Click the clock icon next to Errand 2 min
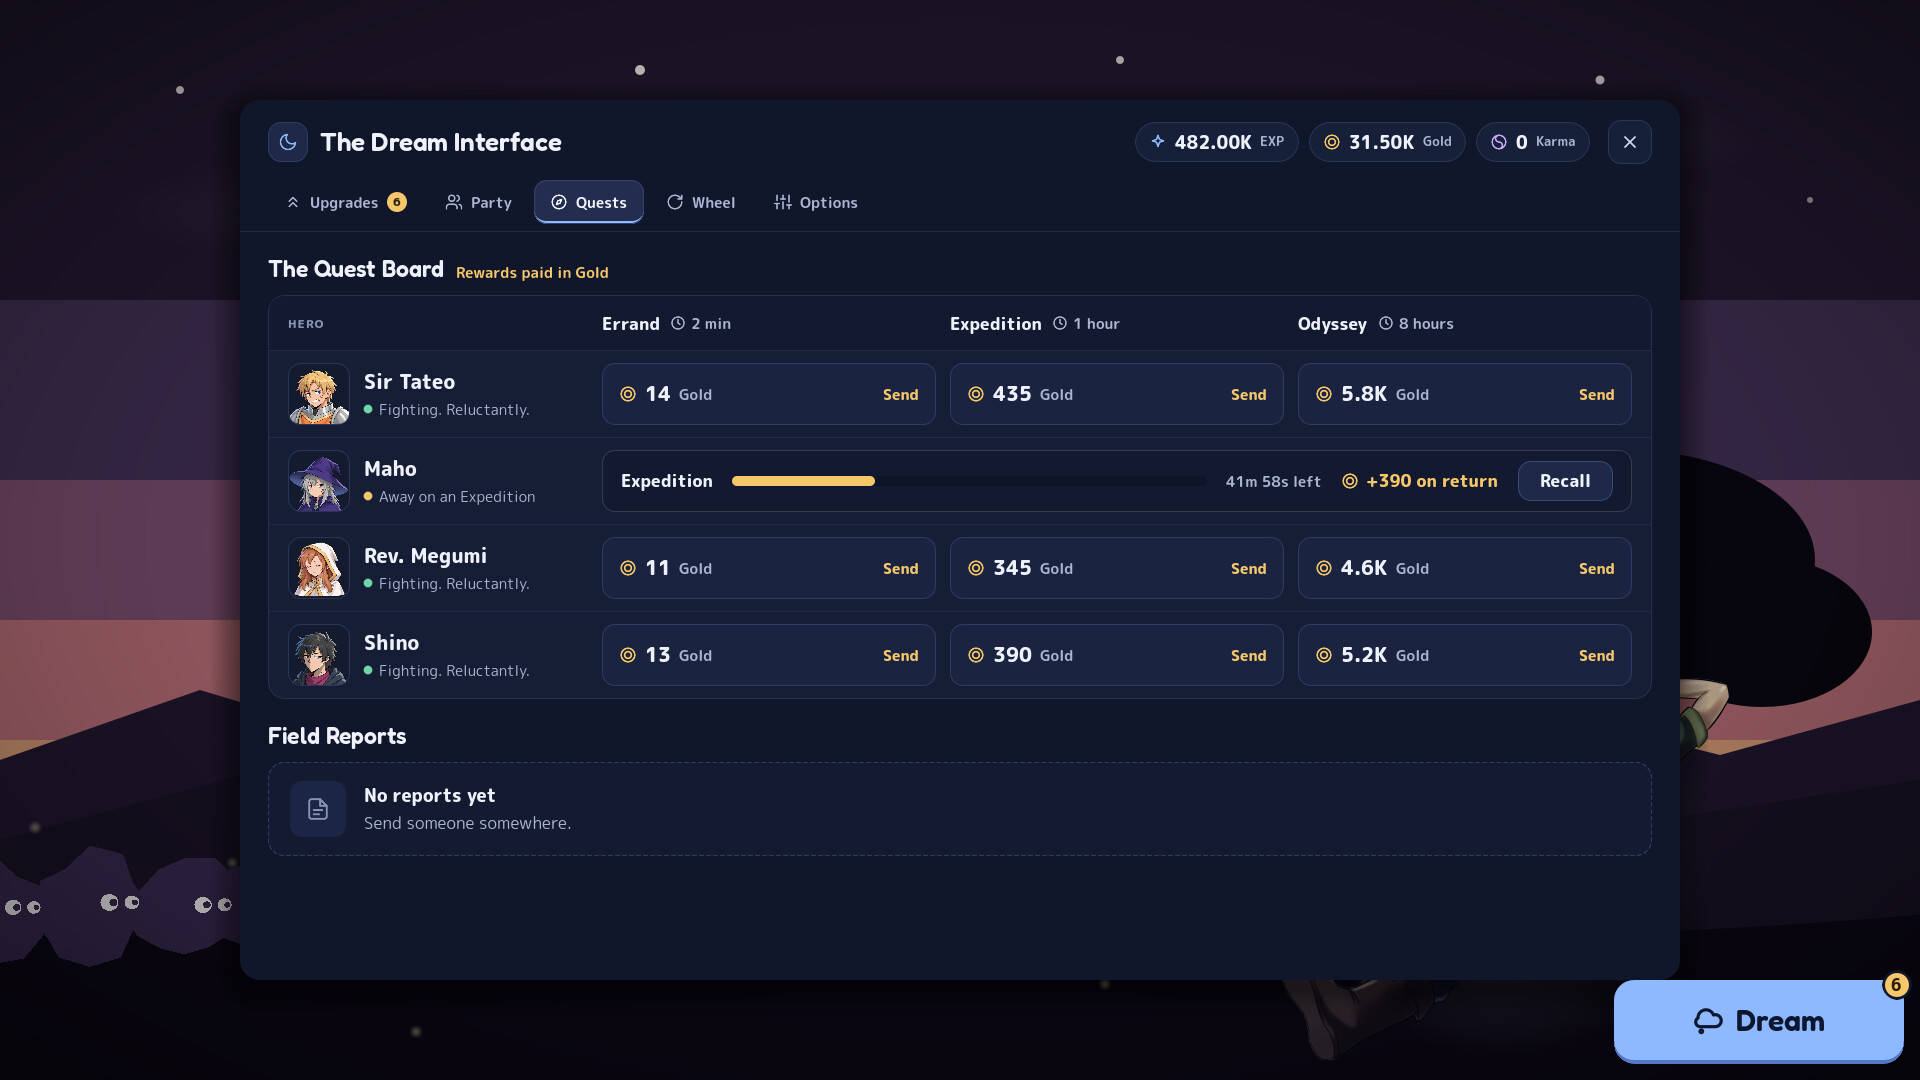 [678, 324]
